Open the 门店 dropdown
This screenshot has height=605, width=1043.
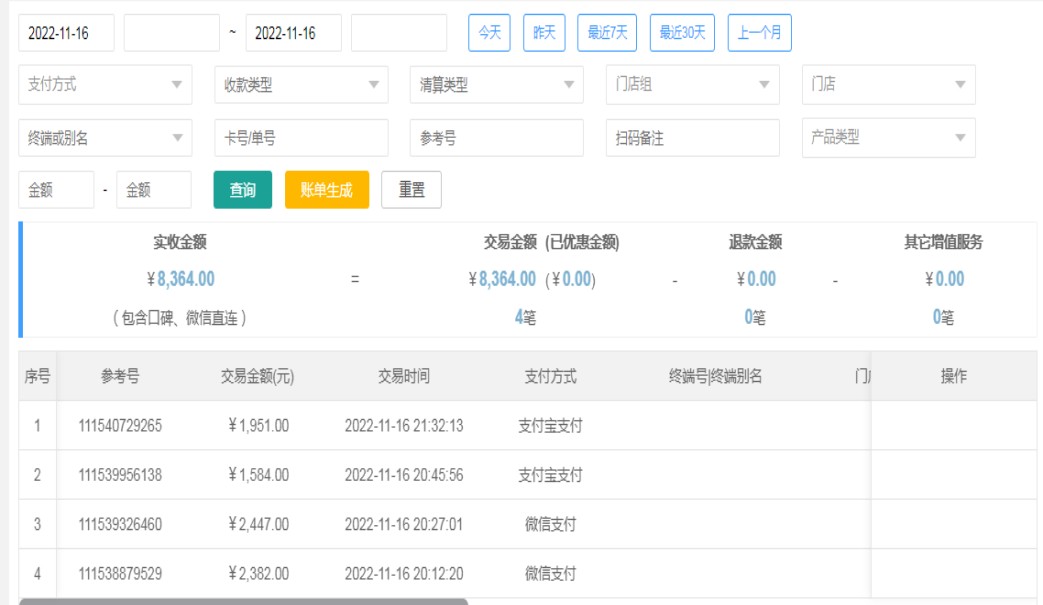888,85
